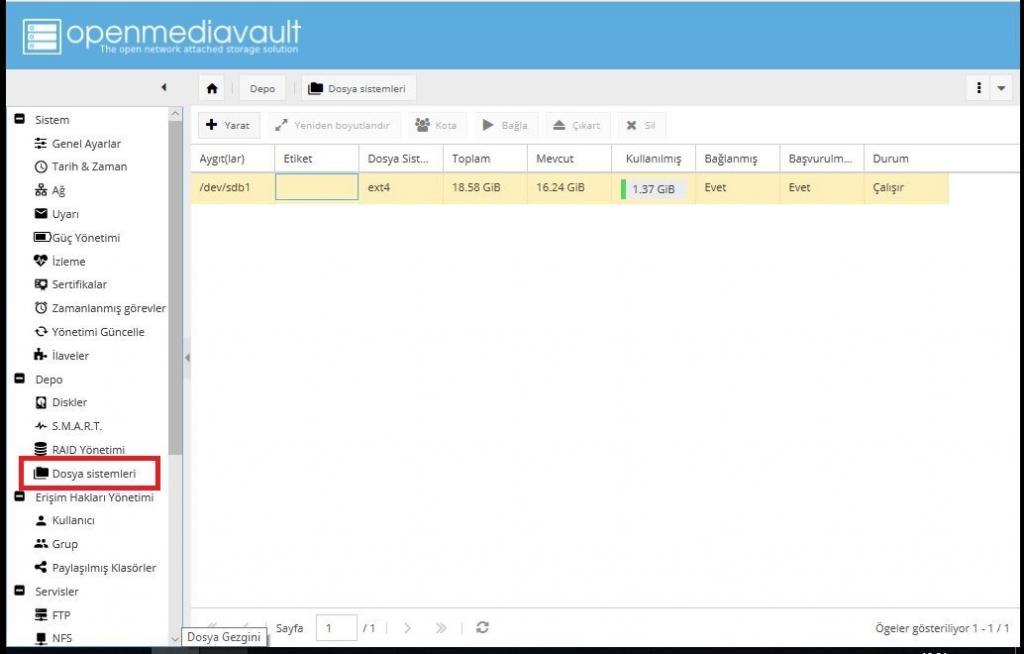Click Dosya sistemleri breadcrumb
The width and height of the screenshot is (1024, 654).
(x=358, y=88)
